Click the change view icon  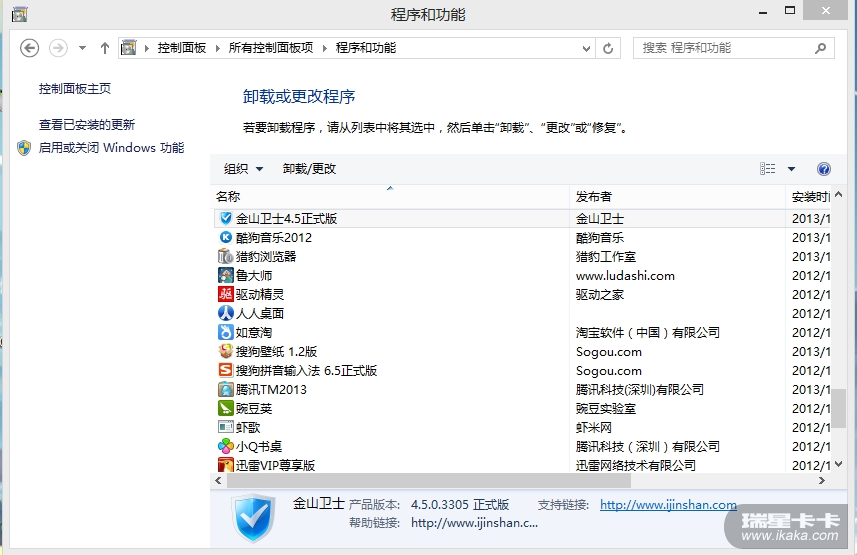coord(767,168)
